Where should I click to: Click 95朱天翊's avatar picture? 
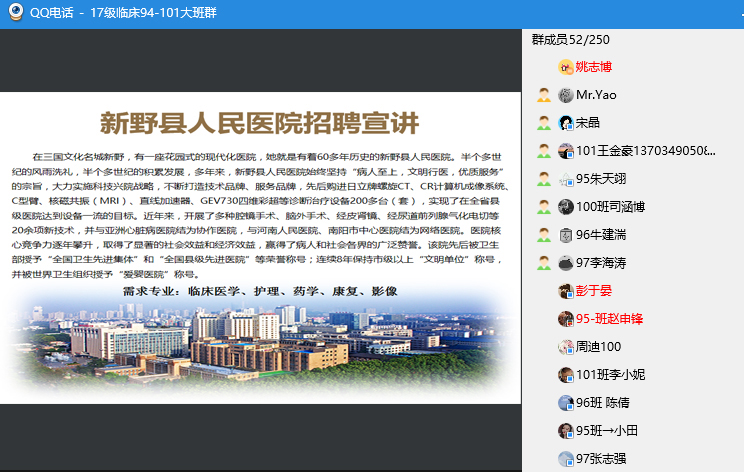[565, 179]
